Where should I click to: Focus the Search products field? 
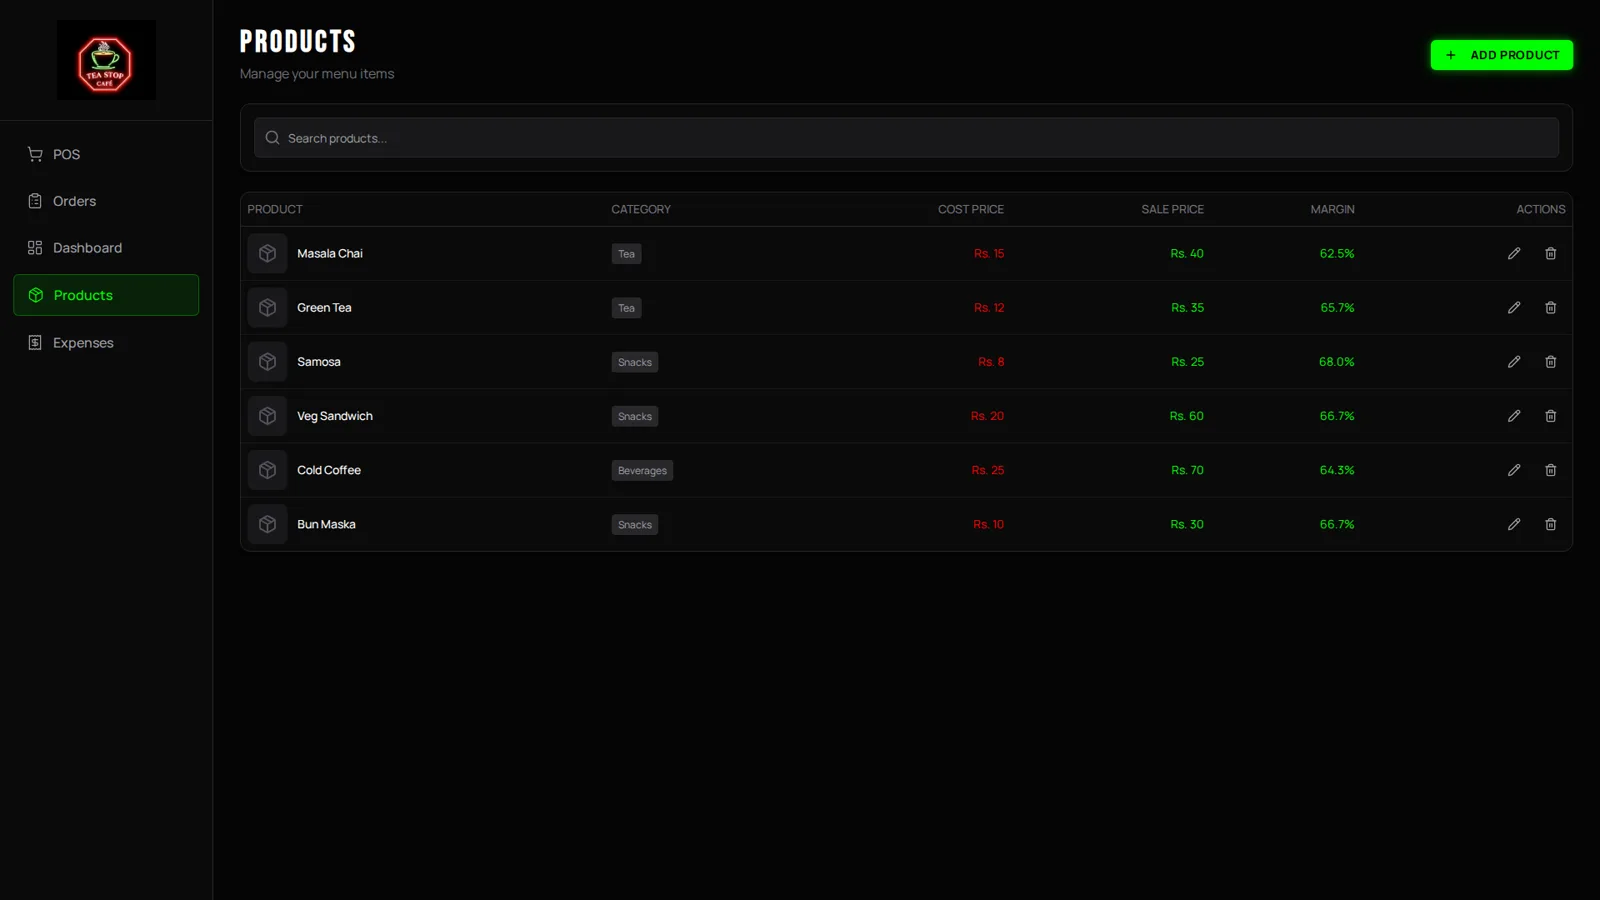tap(906, 138)
